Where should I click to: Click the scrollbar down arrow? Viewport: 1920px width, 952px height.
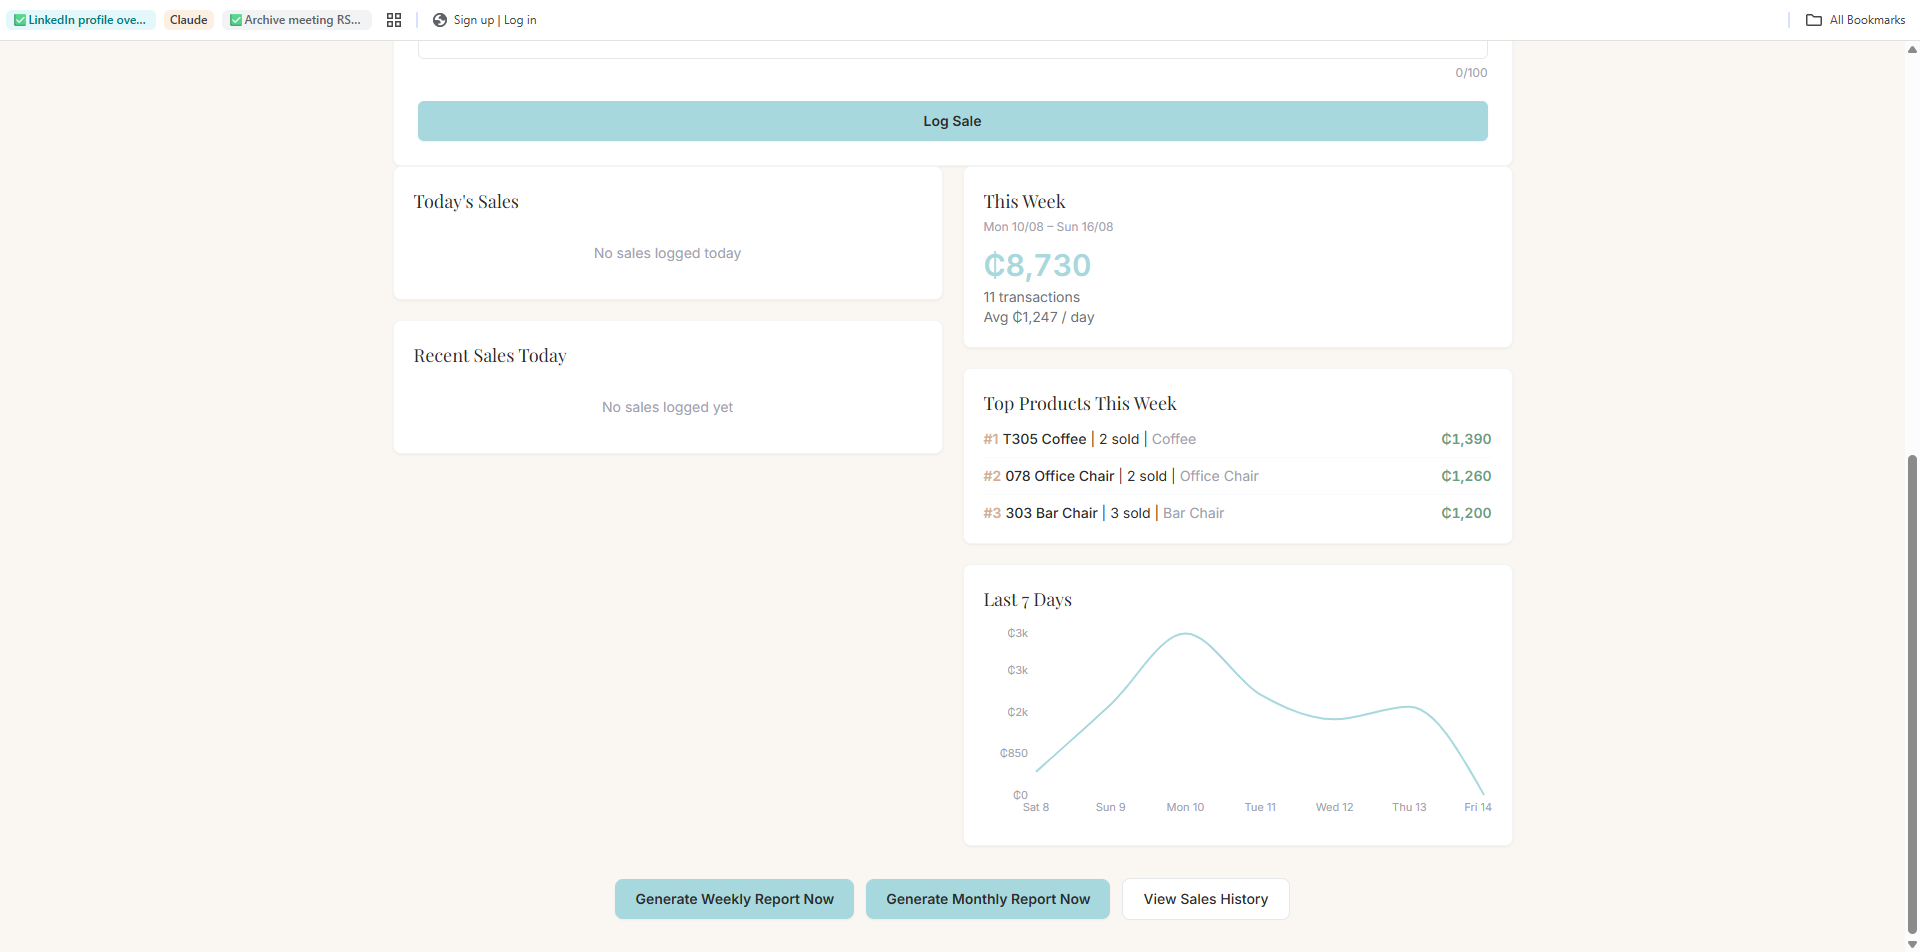point(1912,944)
